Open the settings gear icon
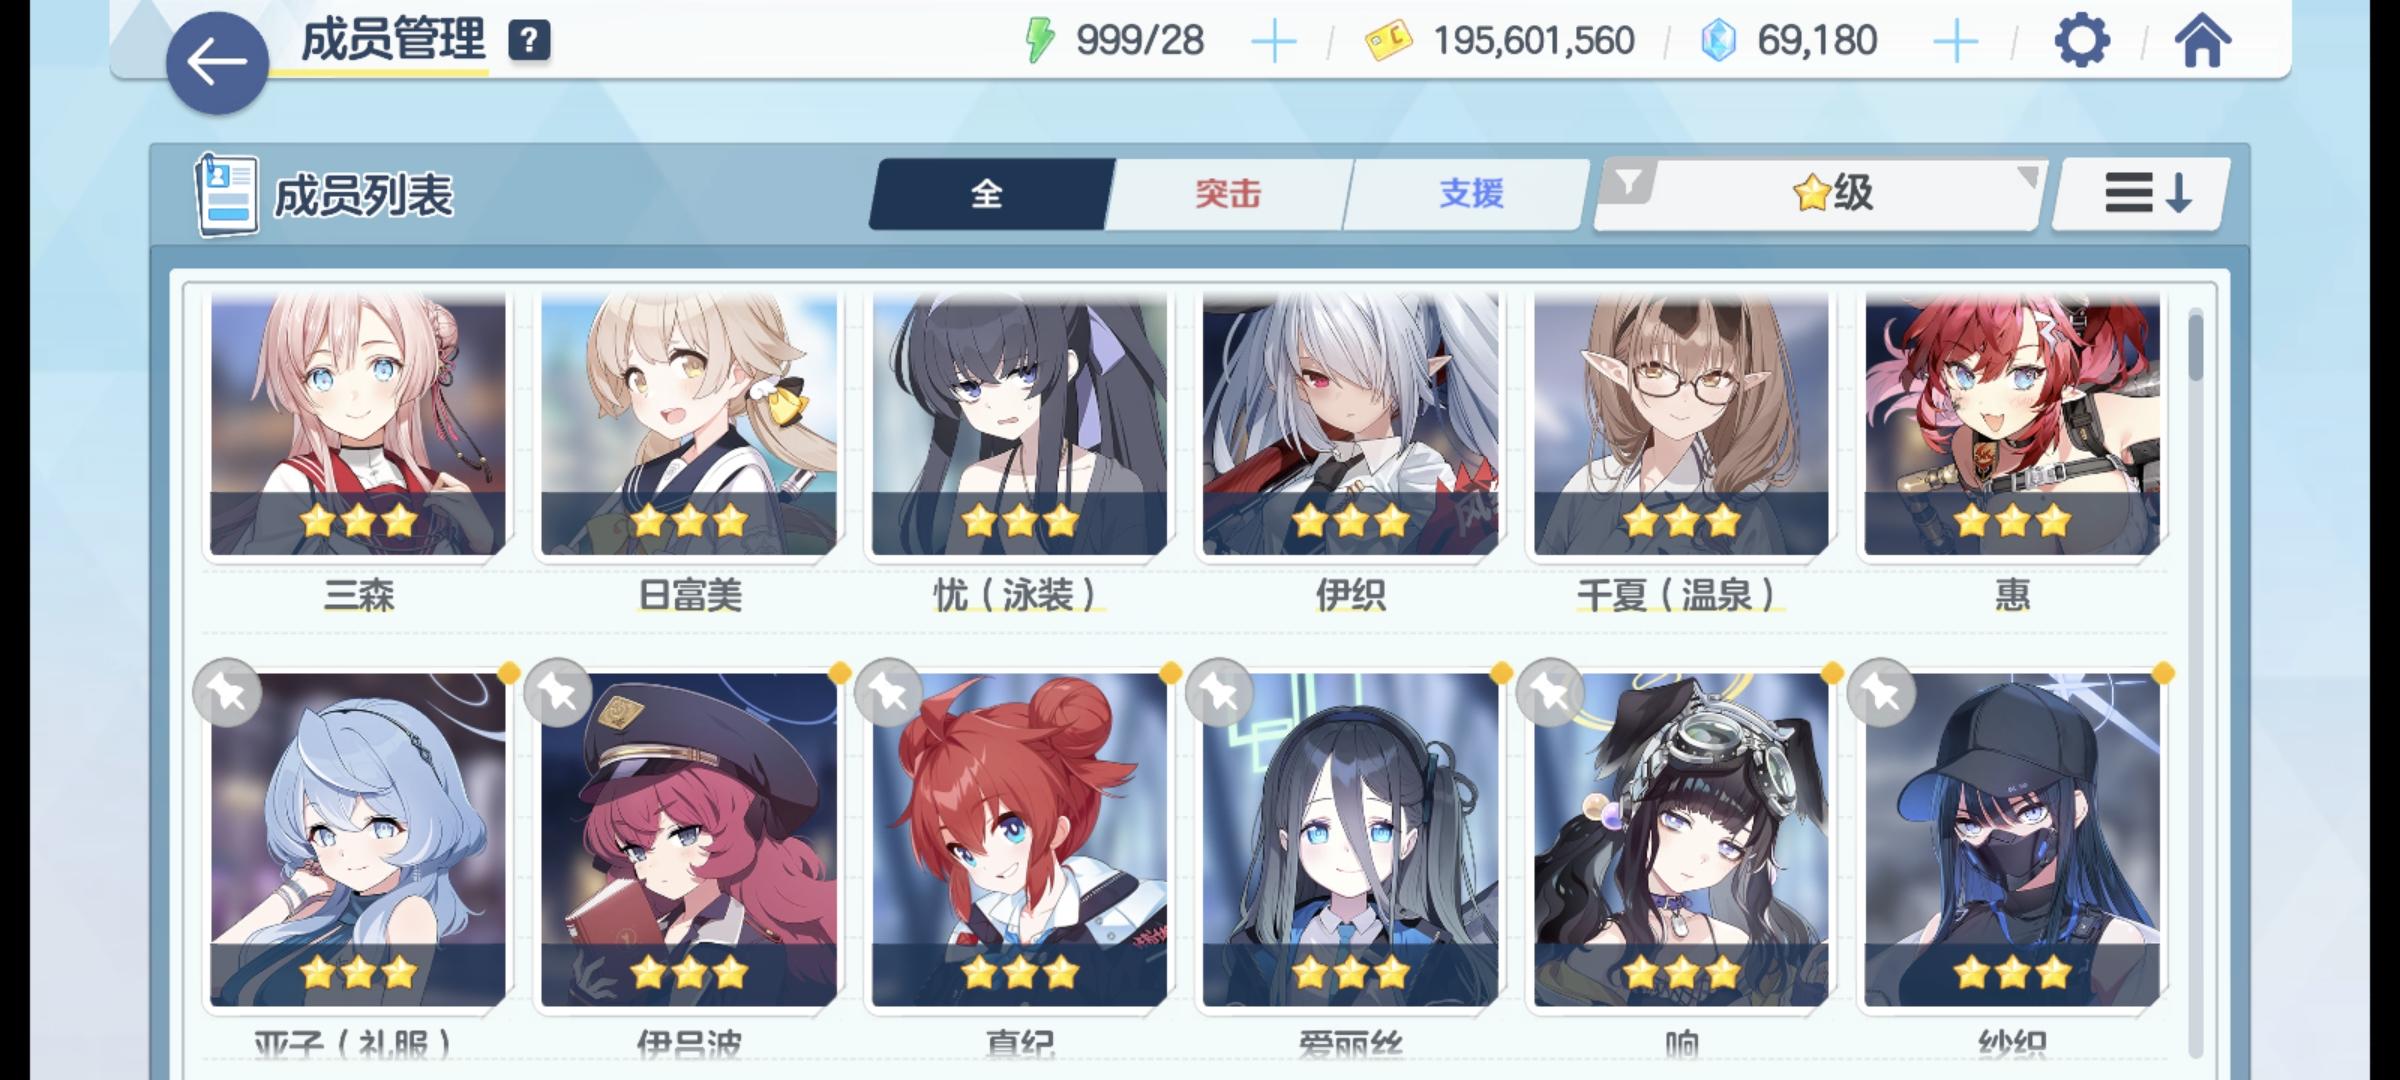2400x1080 pixels. [2081, 41]
